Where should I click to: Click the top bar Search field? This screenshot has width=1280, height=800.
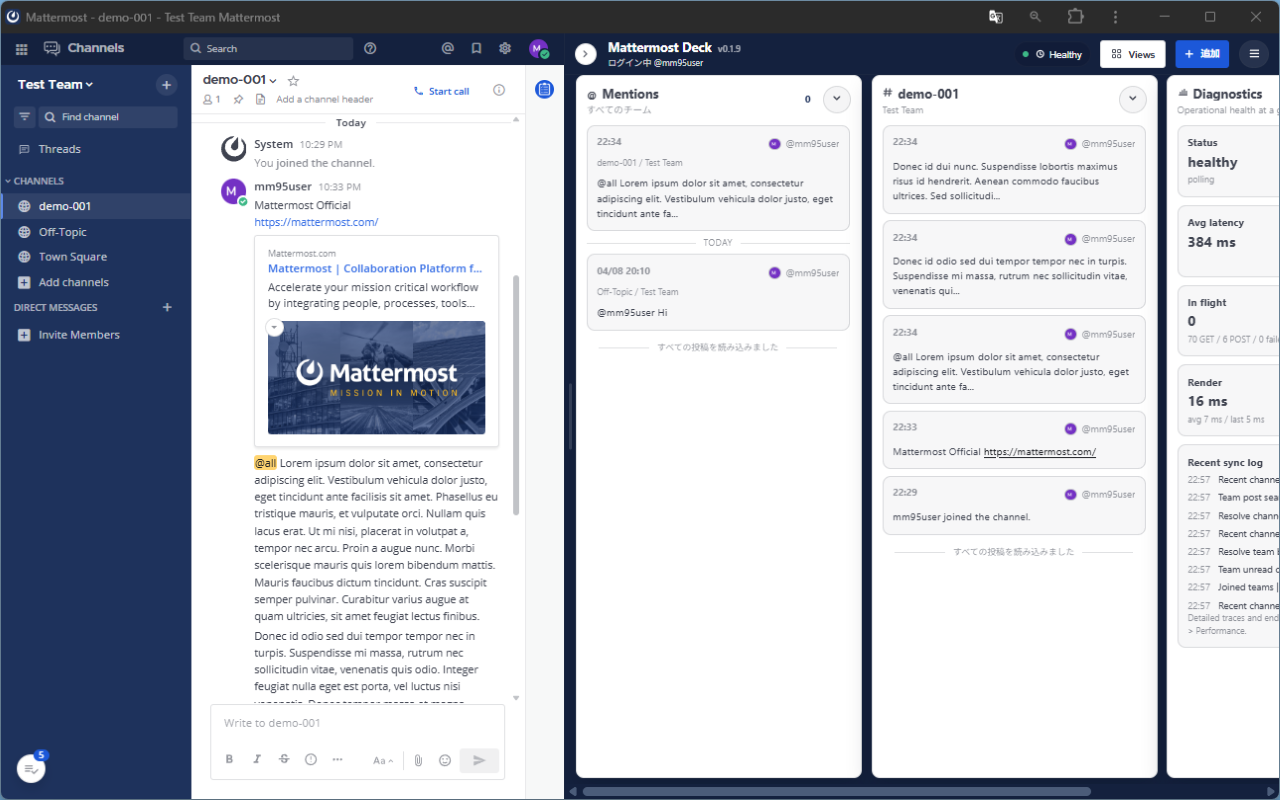[268, 48]
